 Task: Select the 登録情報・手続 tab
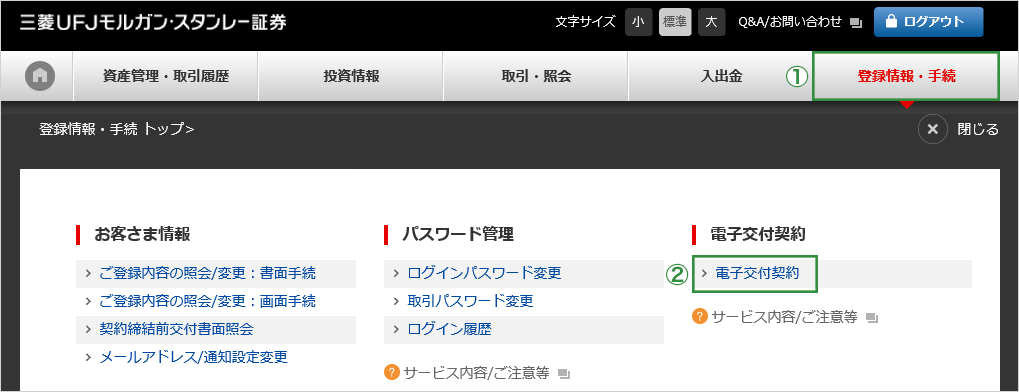906,77
